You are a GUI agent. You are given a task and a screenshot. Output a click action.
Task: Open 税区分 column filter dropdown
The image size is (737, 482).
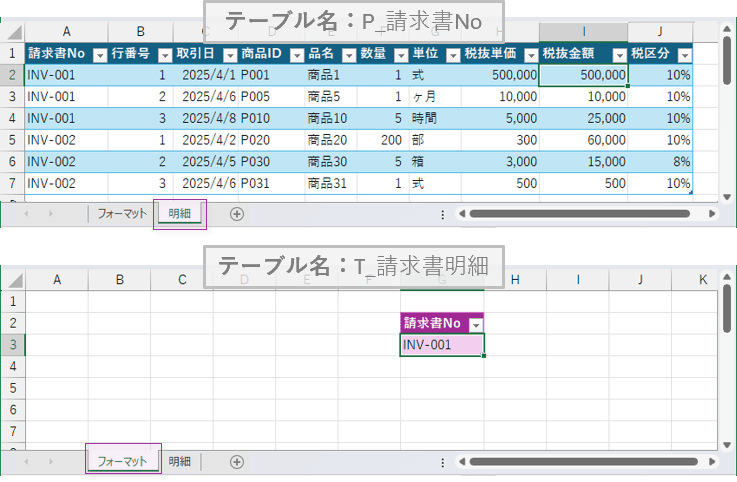(685, 55)
